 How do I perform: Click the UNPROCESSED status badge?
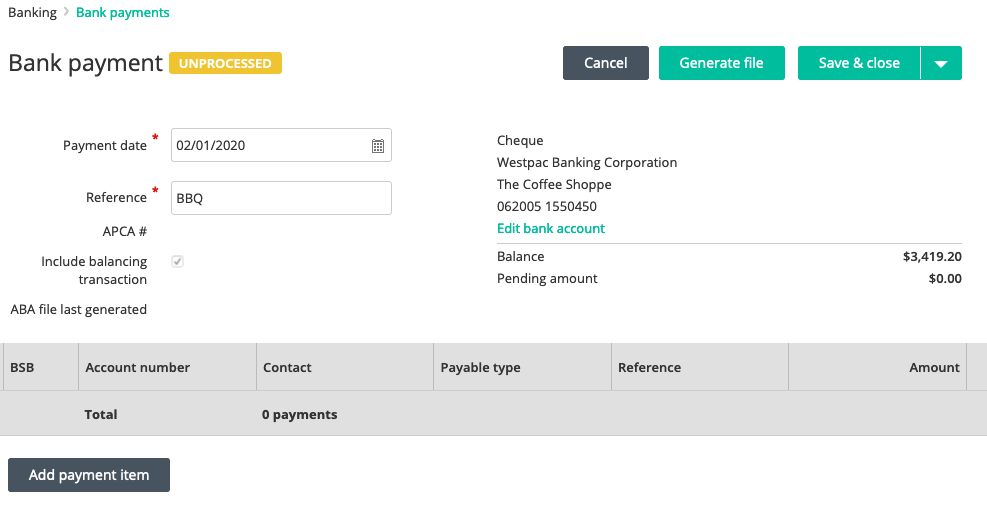(x=225, y=63)
